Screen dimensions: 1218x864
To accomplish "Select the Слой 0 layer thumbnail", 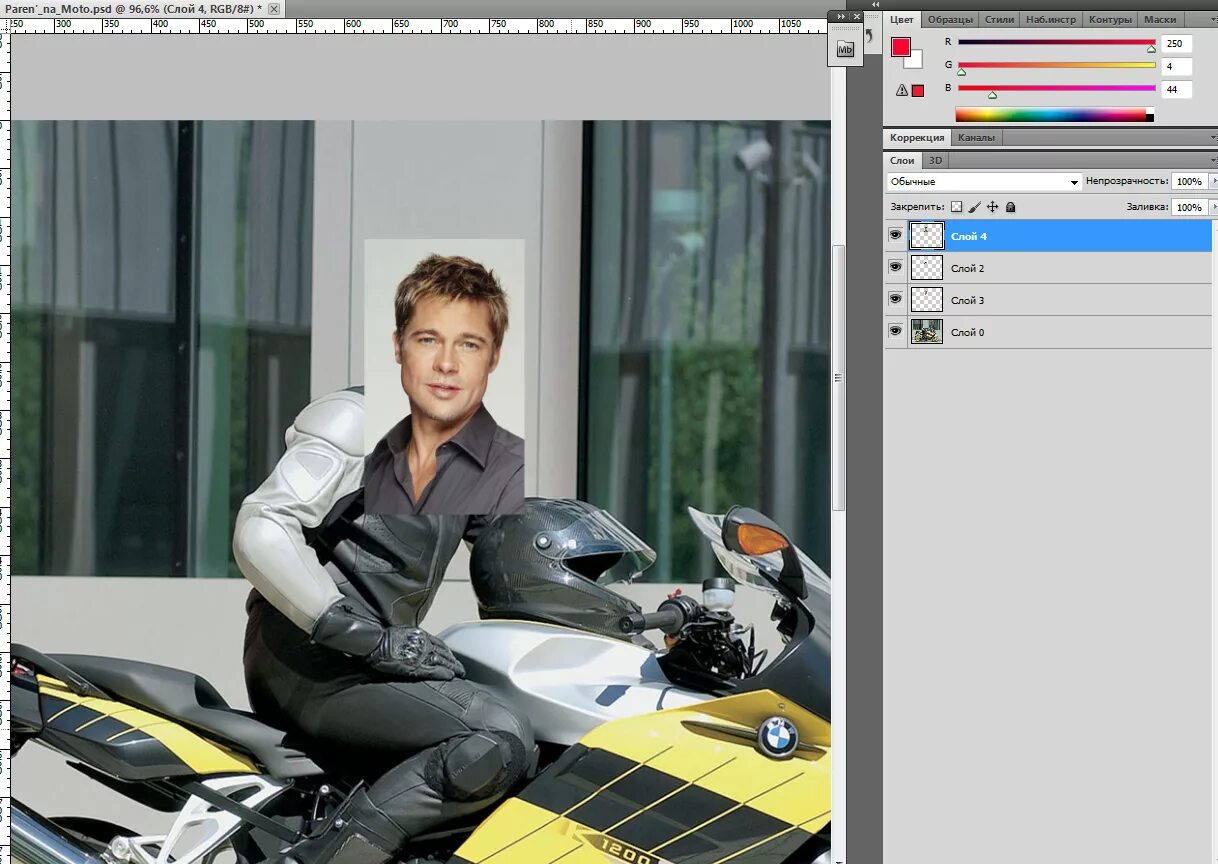I will point(926,332).
